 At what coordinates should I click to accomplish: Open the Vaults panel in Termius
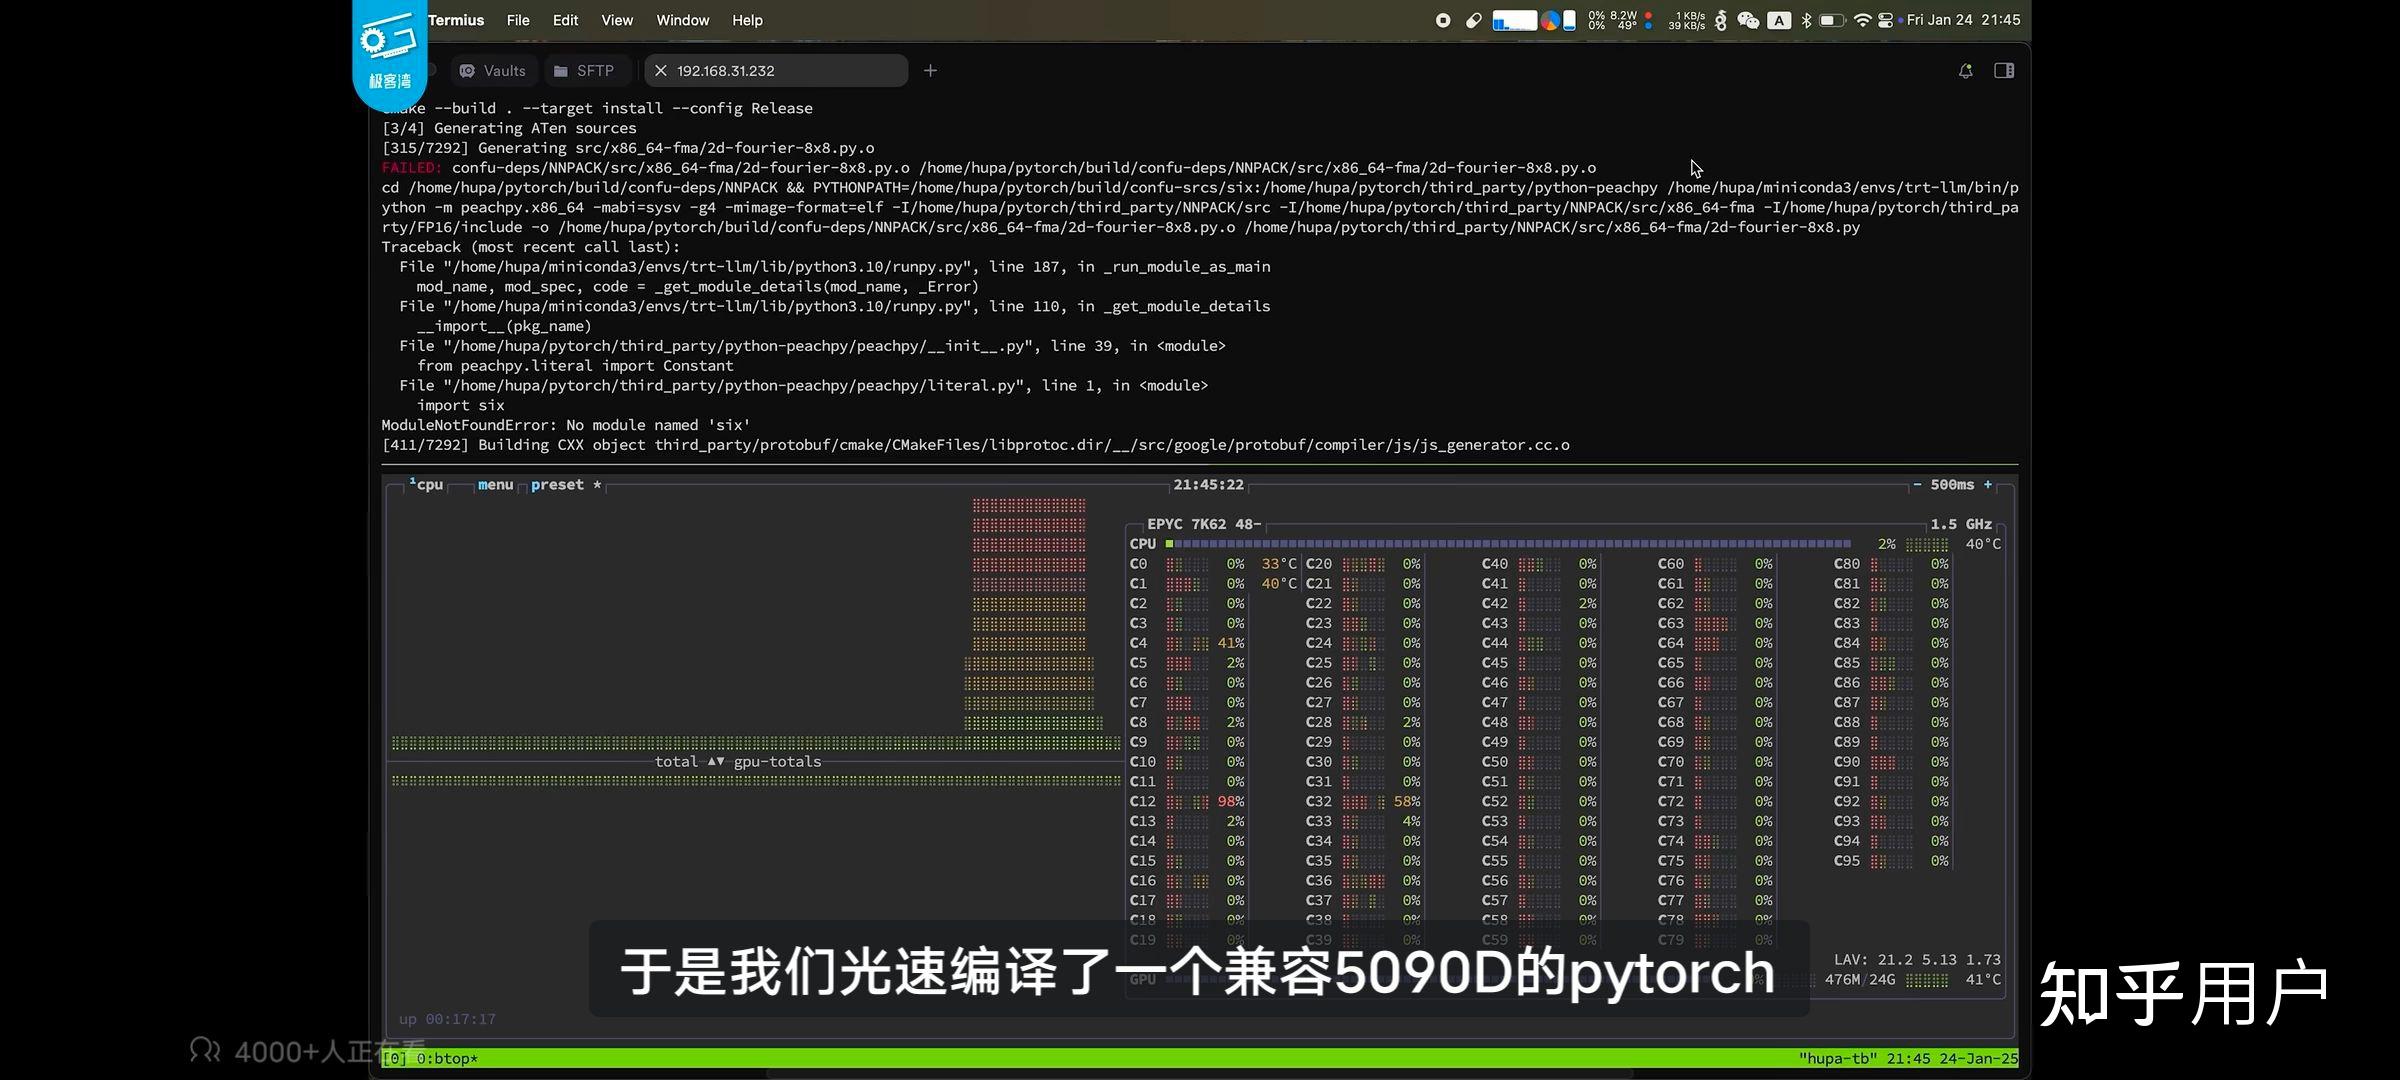pyautogui.click(x=492, y=70)
